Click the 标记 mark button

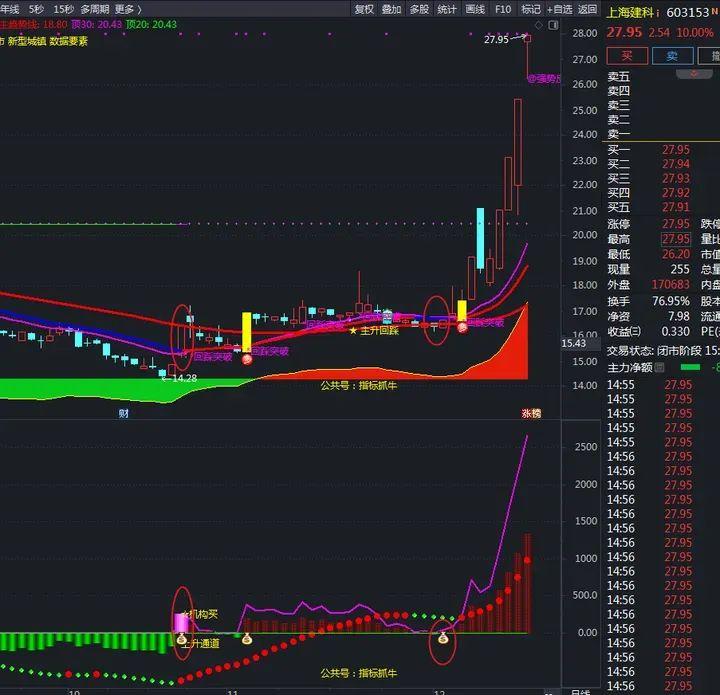coord(531,9)
